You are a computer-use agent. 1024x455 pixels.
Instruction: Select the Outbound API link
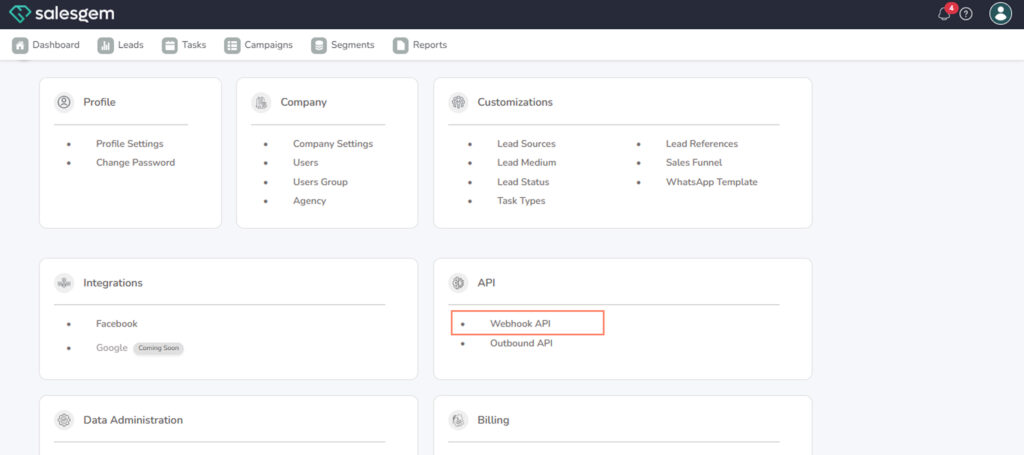click(521, 343)
